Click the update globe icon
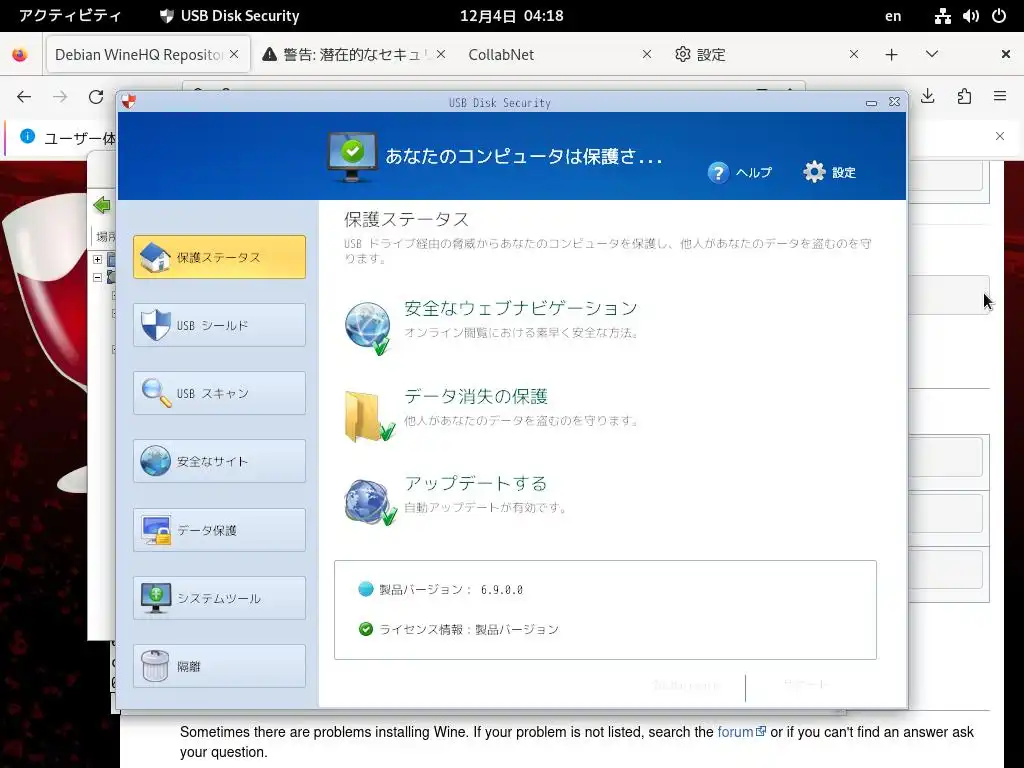Screen dimensions: 1024x768 (x=370, y=502)
